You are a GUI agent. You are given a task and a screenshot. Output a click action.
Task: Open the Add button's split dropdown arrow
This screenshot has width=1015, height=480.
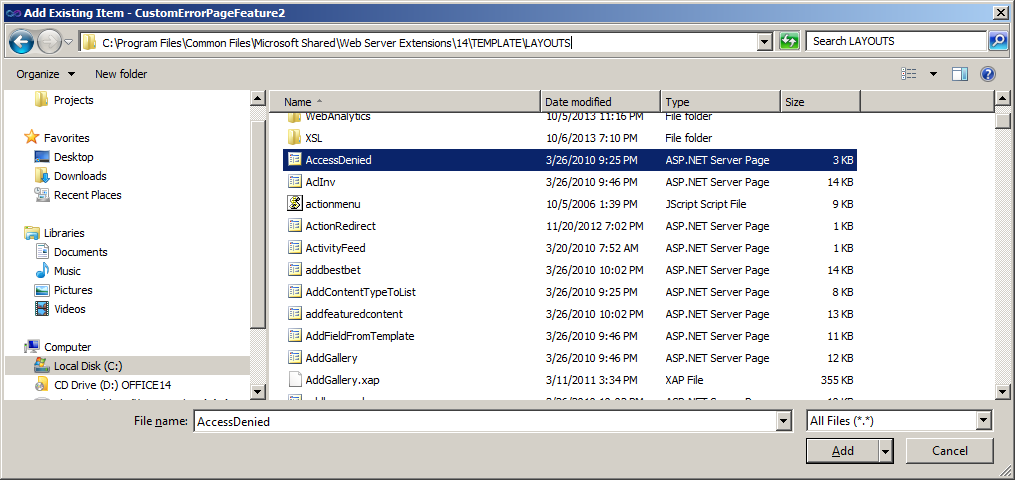click(886, 451)
